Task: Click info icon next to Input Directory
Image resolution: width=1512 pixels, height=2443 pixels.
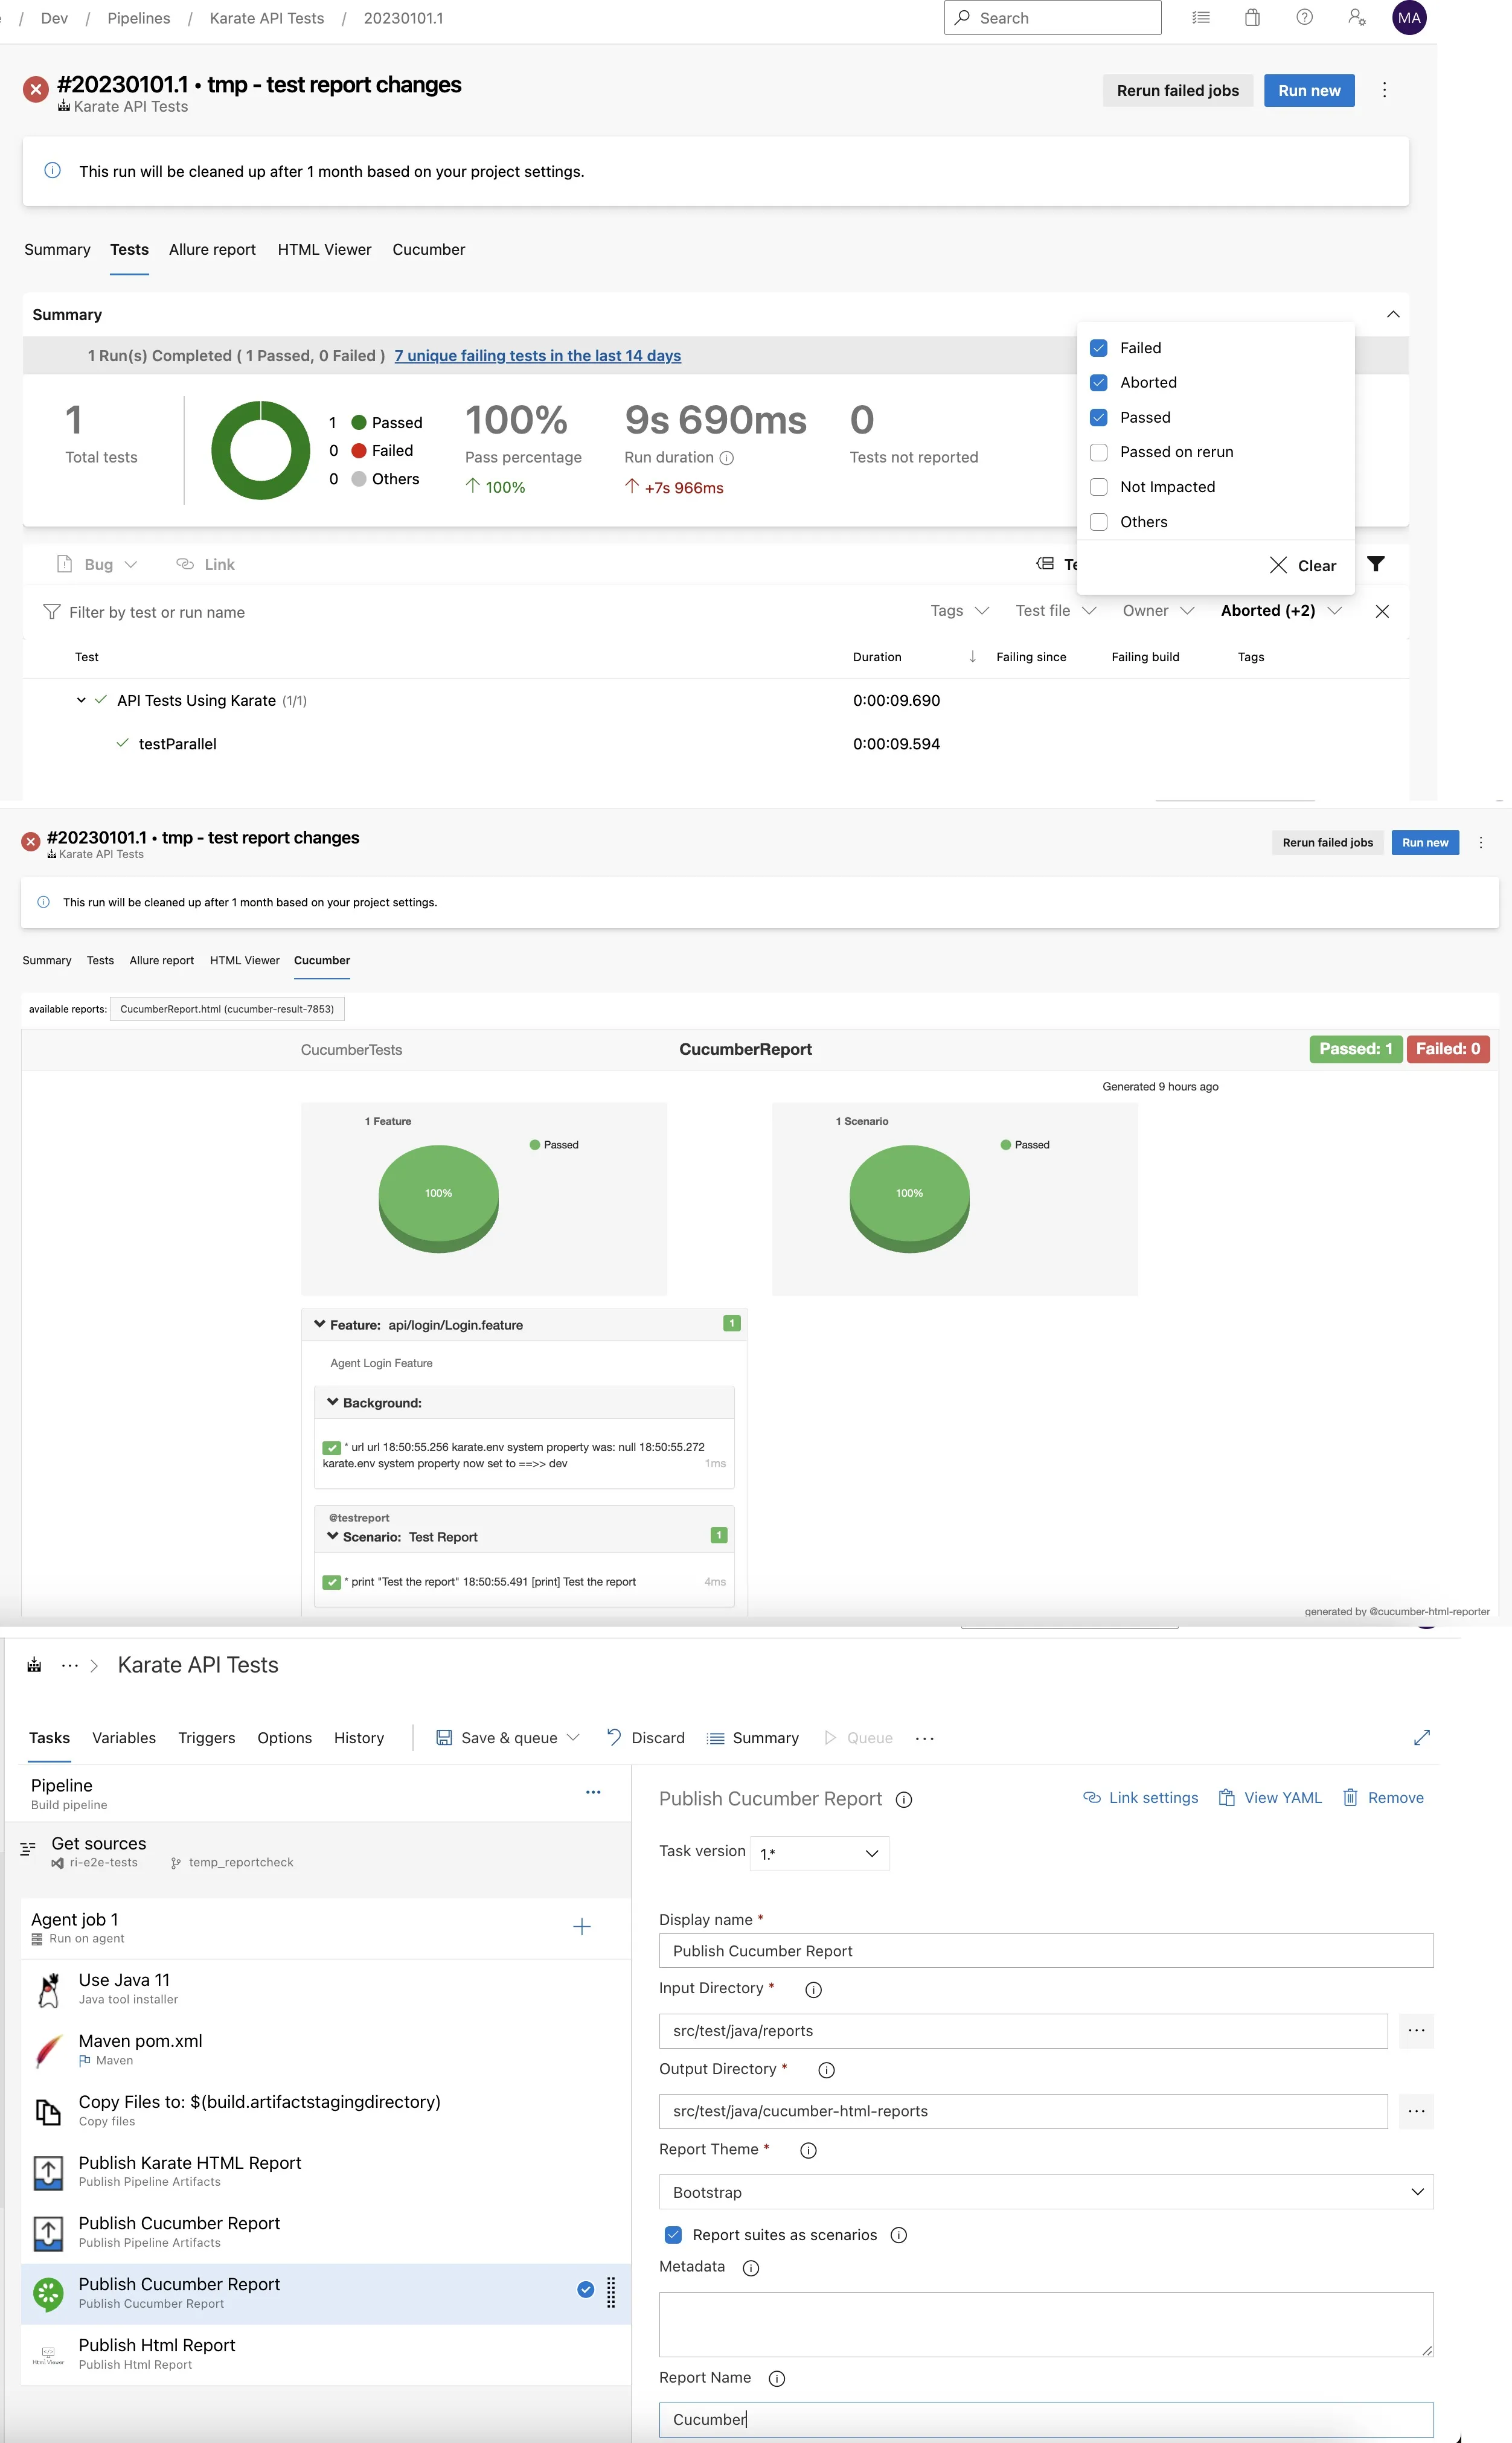Action: tap(813, 1989)
